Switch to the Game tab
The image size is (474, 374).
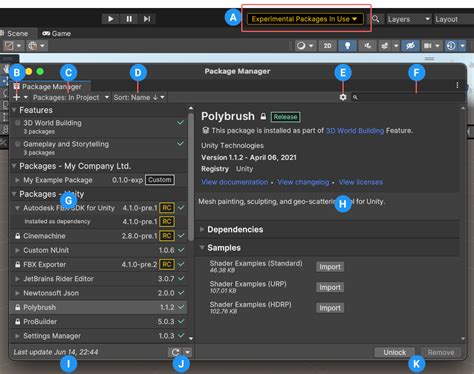coord(57,33)
